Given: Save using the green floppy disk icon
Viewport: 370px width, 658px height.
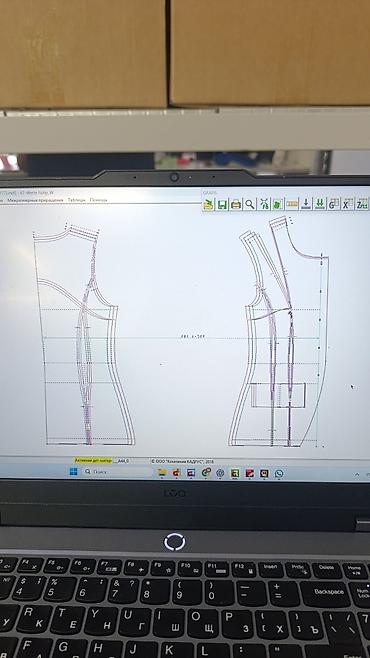Looking at the screenshot, I should pyautogui.click(x=222, y=205).
